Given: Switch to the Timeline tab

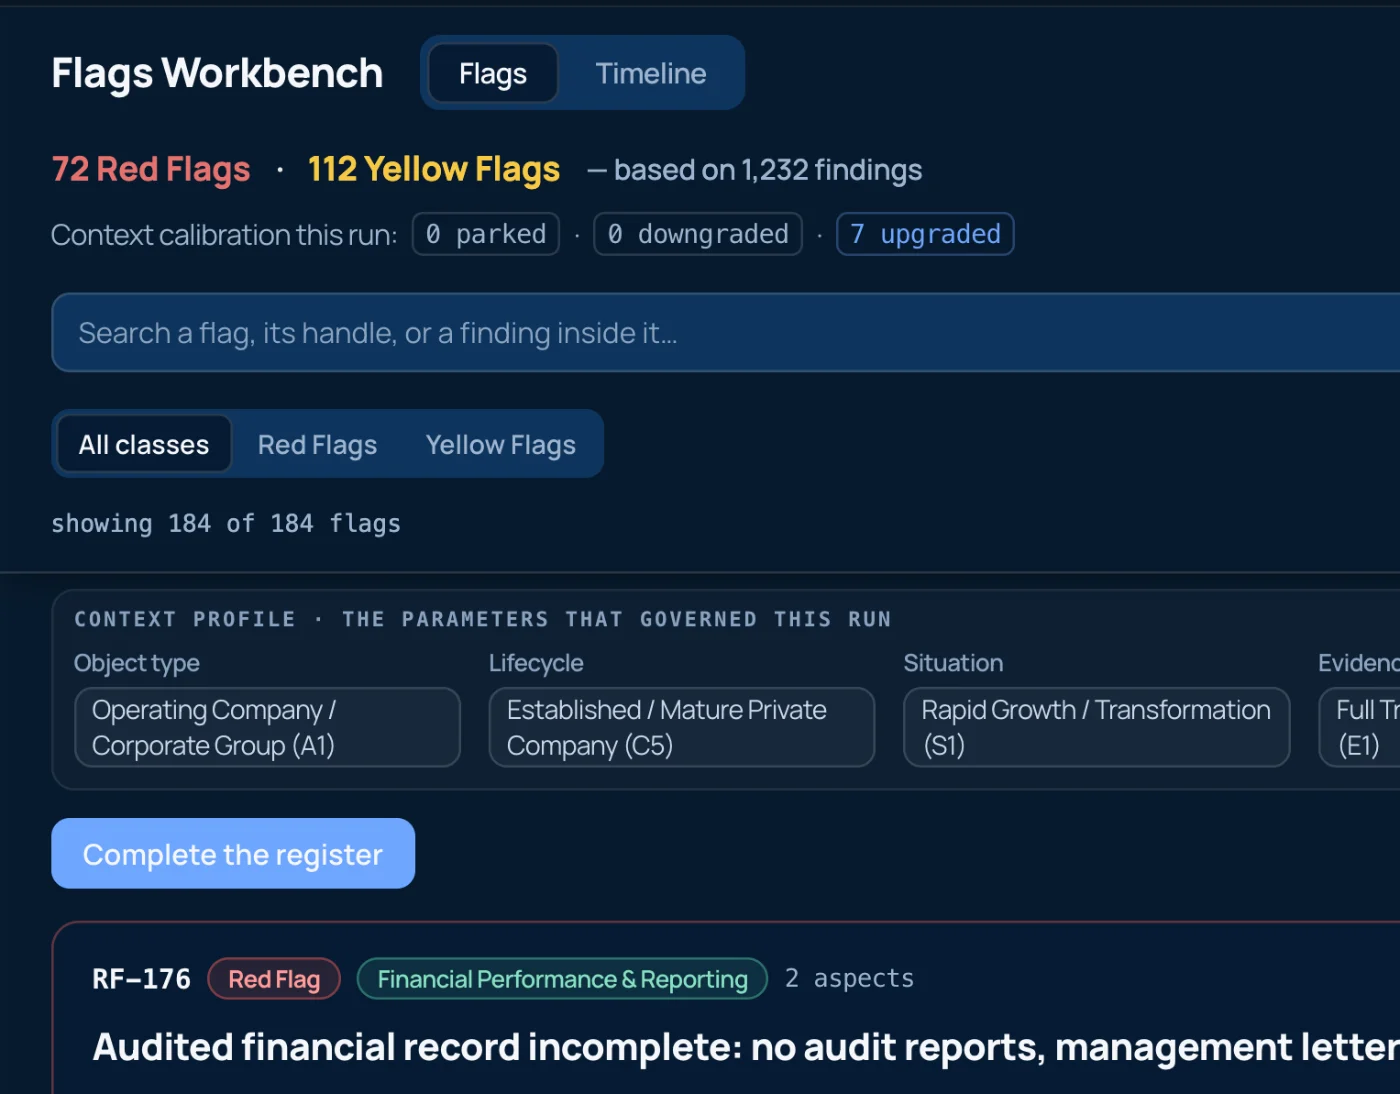Looking at the screenshot, I should (x=651, y=73).
